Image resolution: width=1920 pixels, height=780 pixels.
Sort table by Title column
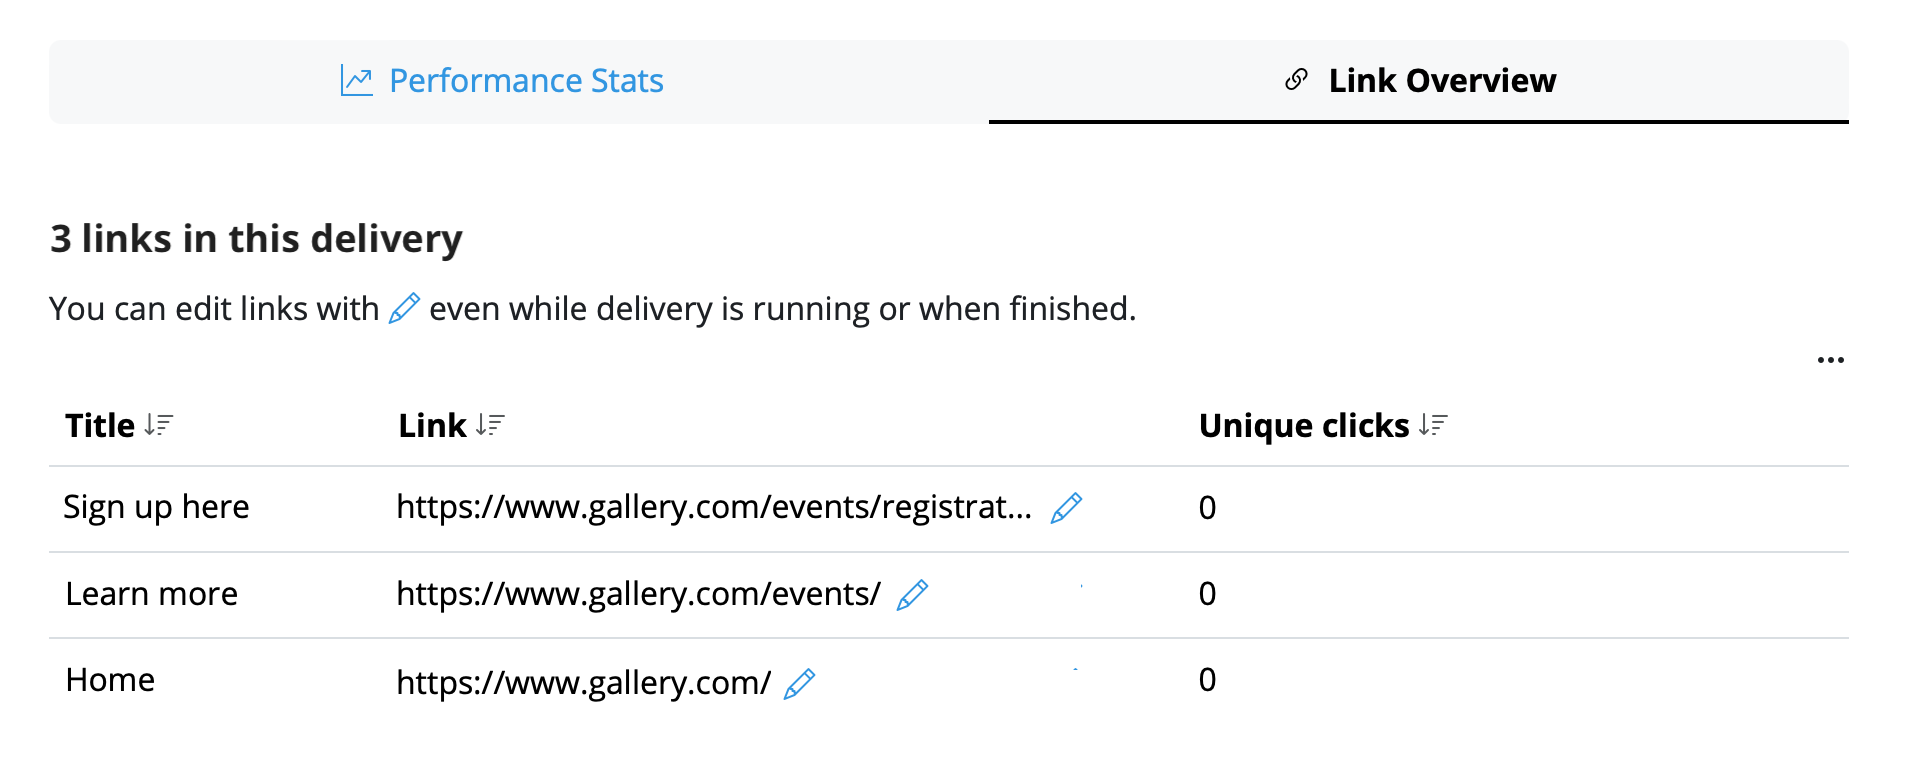(159, 426)
